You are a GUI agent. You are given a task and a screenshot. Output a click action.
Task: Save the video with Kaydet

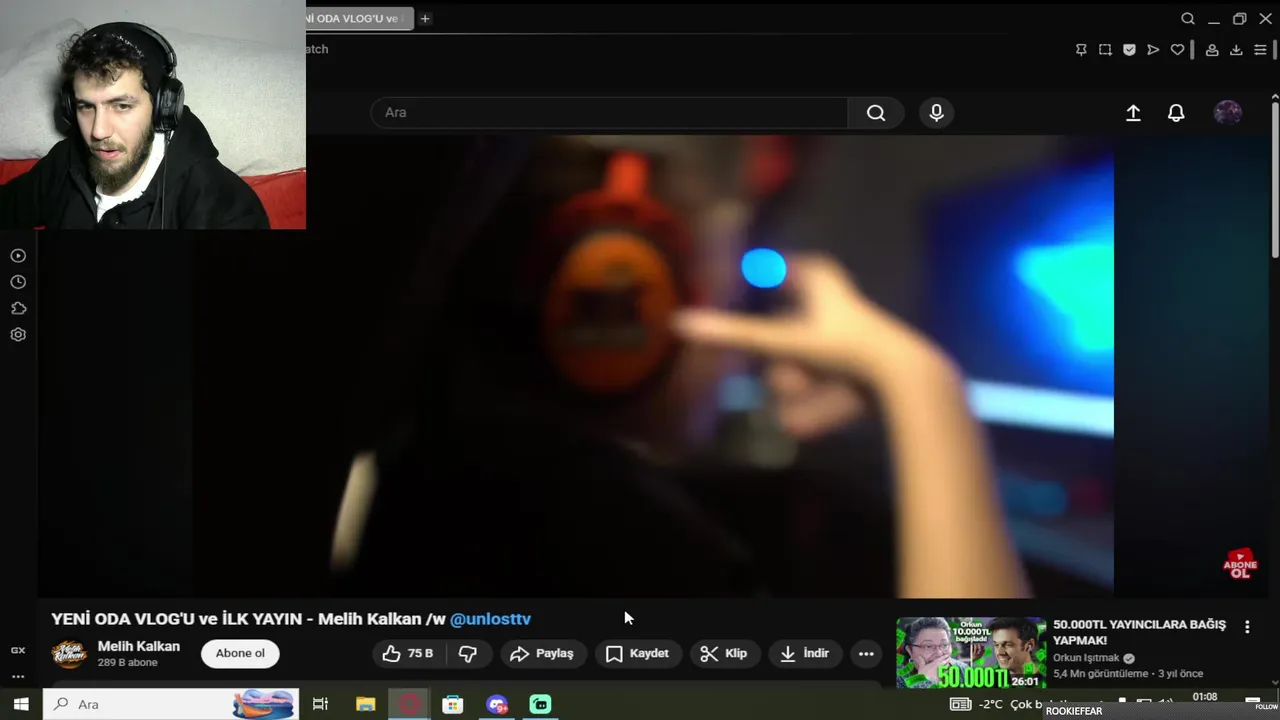637,653
